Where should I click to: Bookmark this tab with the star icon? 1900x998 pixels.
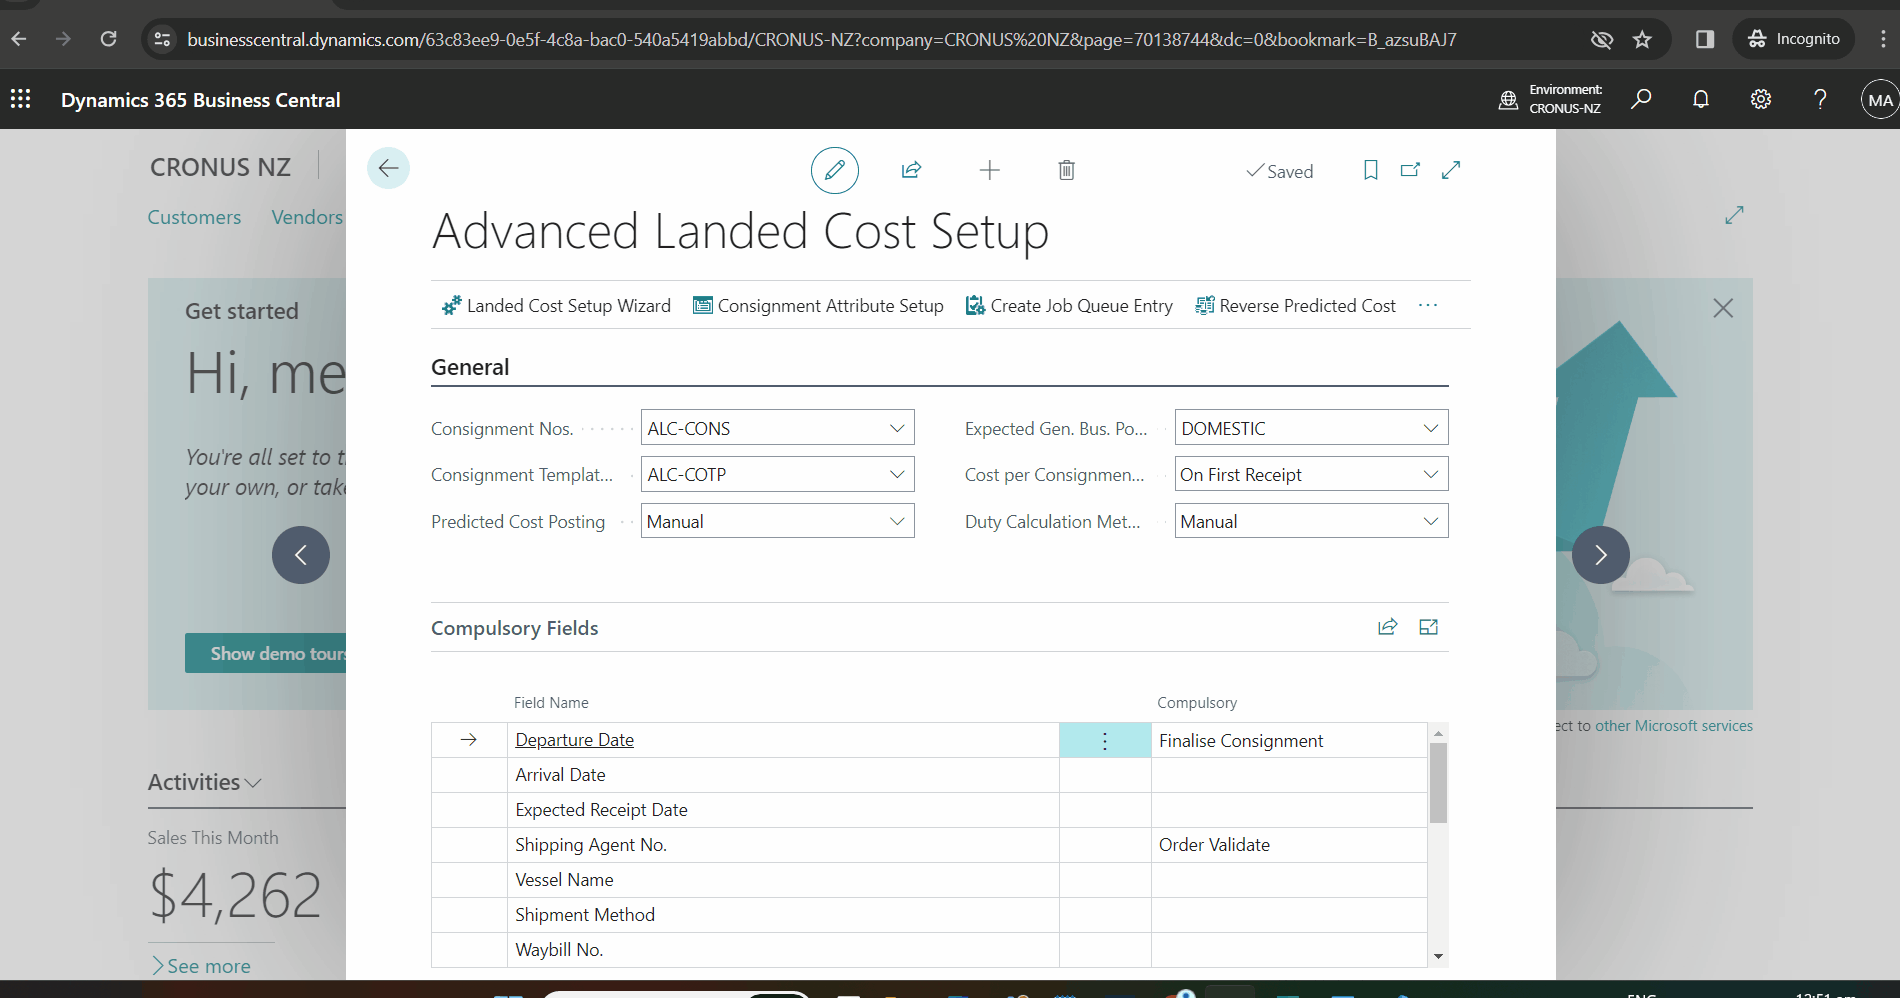point(1642,39)
